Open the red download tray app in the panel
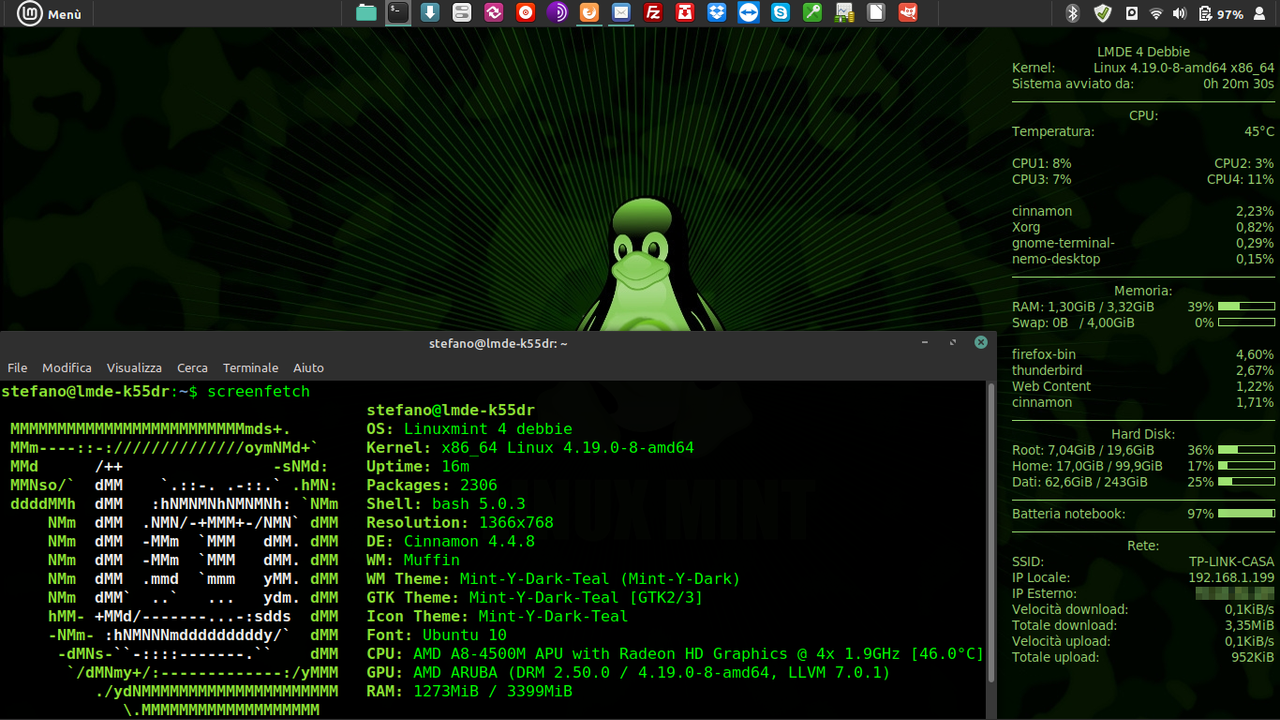This screenshot has width=1280, height=720. 685,13
